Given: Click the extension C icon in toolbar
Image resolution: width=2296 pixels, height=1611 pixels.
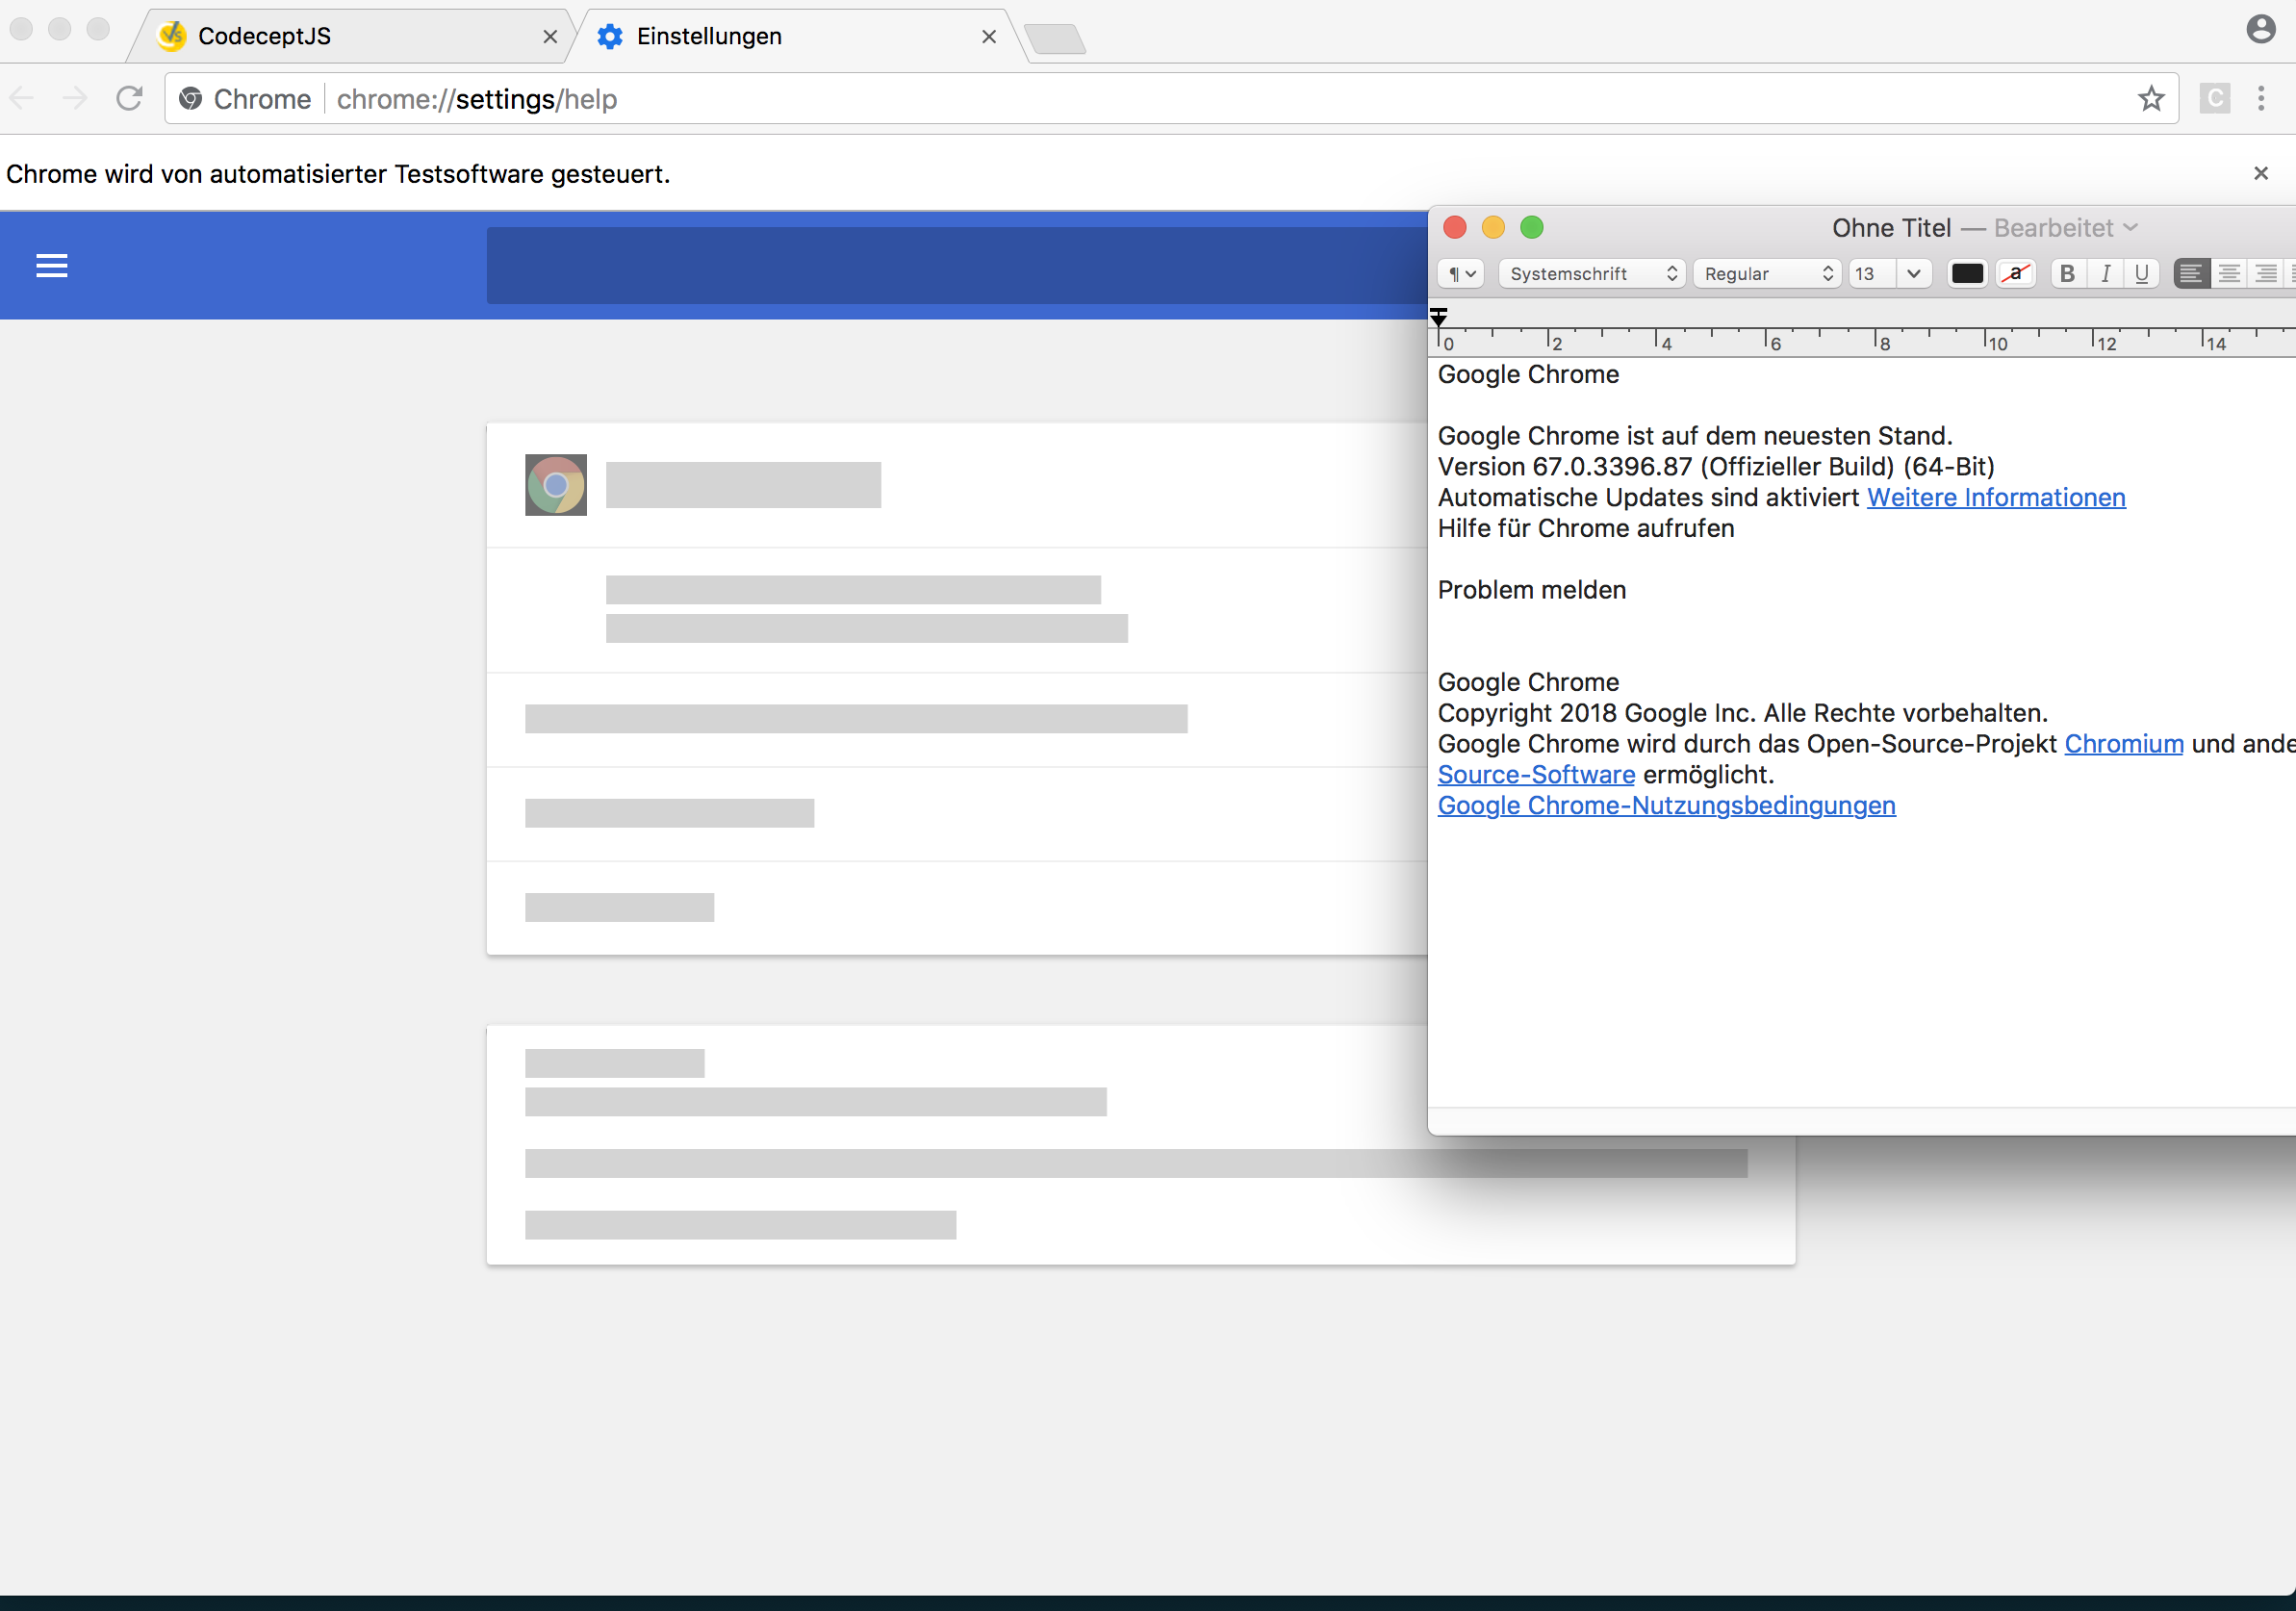Looking at the screenshot, I should (2214, 98).
